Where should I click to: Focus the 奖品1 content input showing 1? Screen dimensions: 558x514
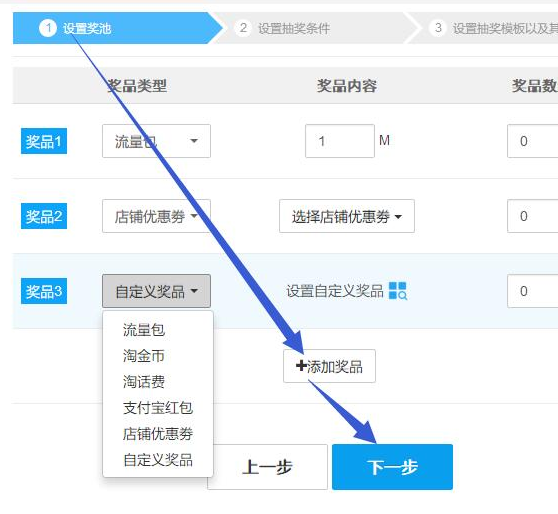(x=340, y=141)
